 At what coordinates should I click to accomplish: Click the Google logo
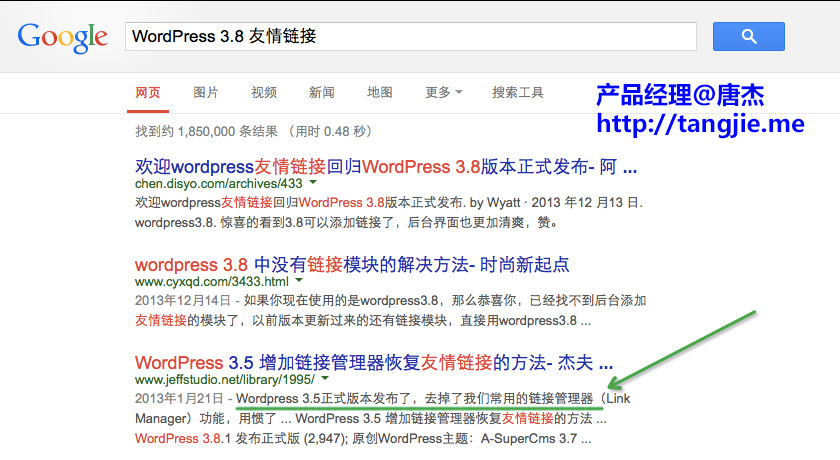(63, 37)
